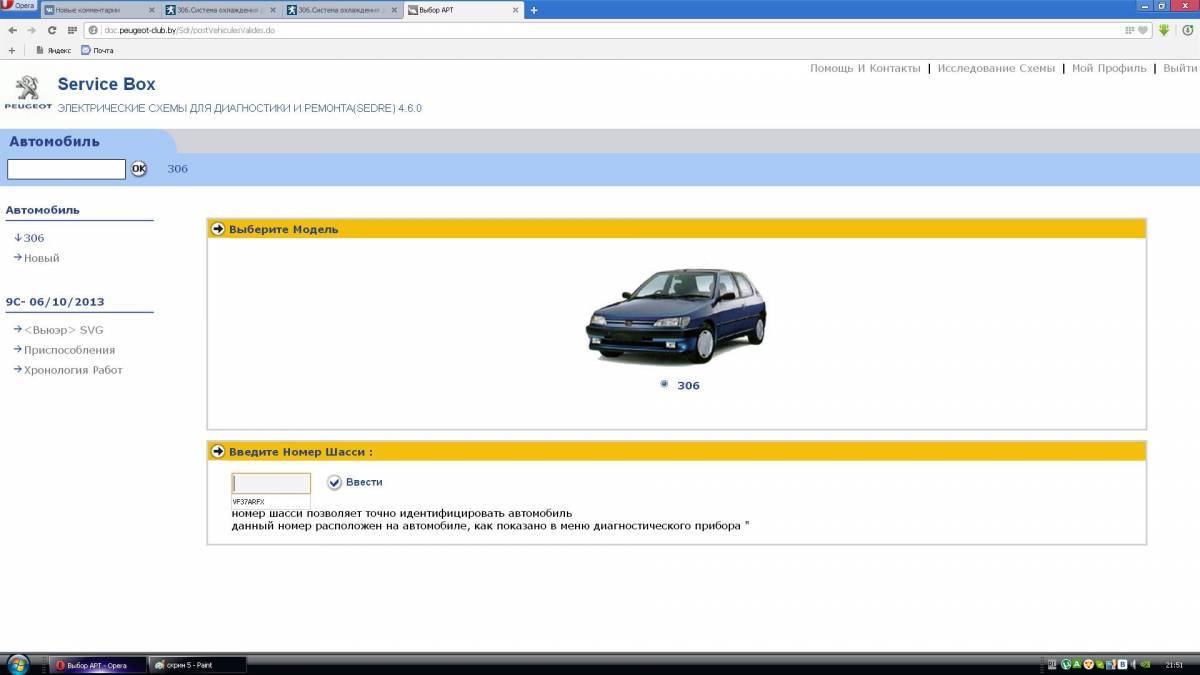Add page to bookmarks with heart icon

pos(1142,30)
